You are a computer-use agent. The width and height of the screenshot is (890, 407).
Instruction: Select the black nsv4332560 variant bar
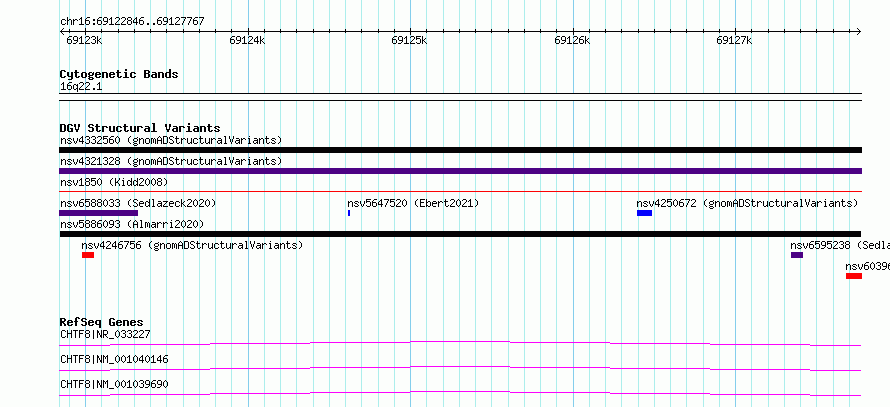pos(460,150)
